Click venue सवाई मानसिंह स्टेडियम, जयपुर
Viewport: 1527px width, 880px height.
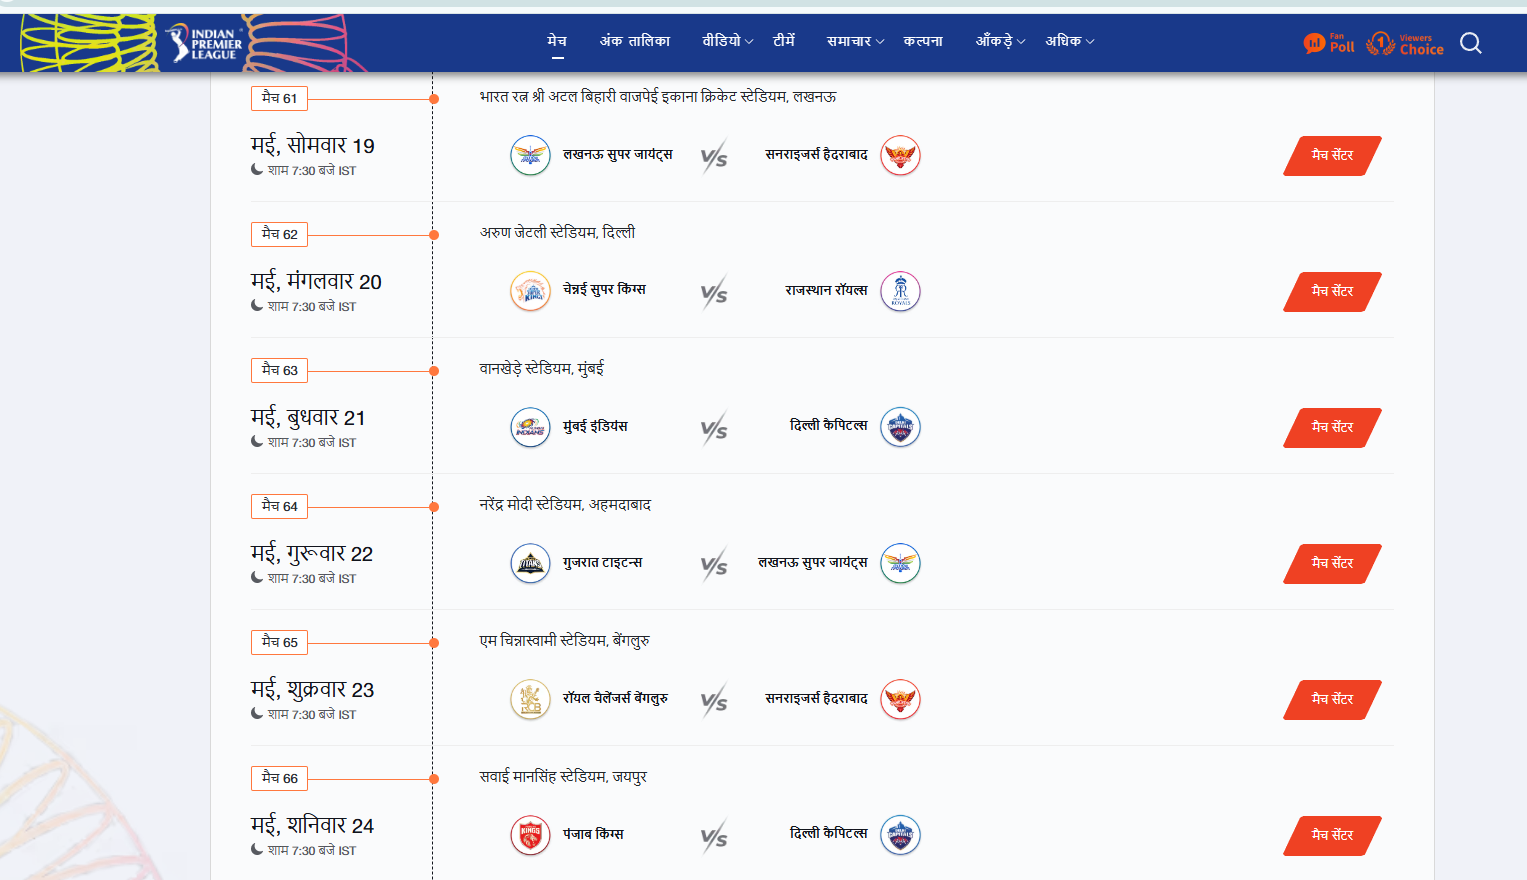pos(563,777)
